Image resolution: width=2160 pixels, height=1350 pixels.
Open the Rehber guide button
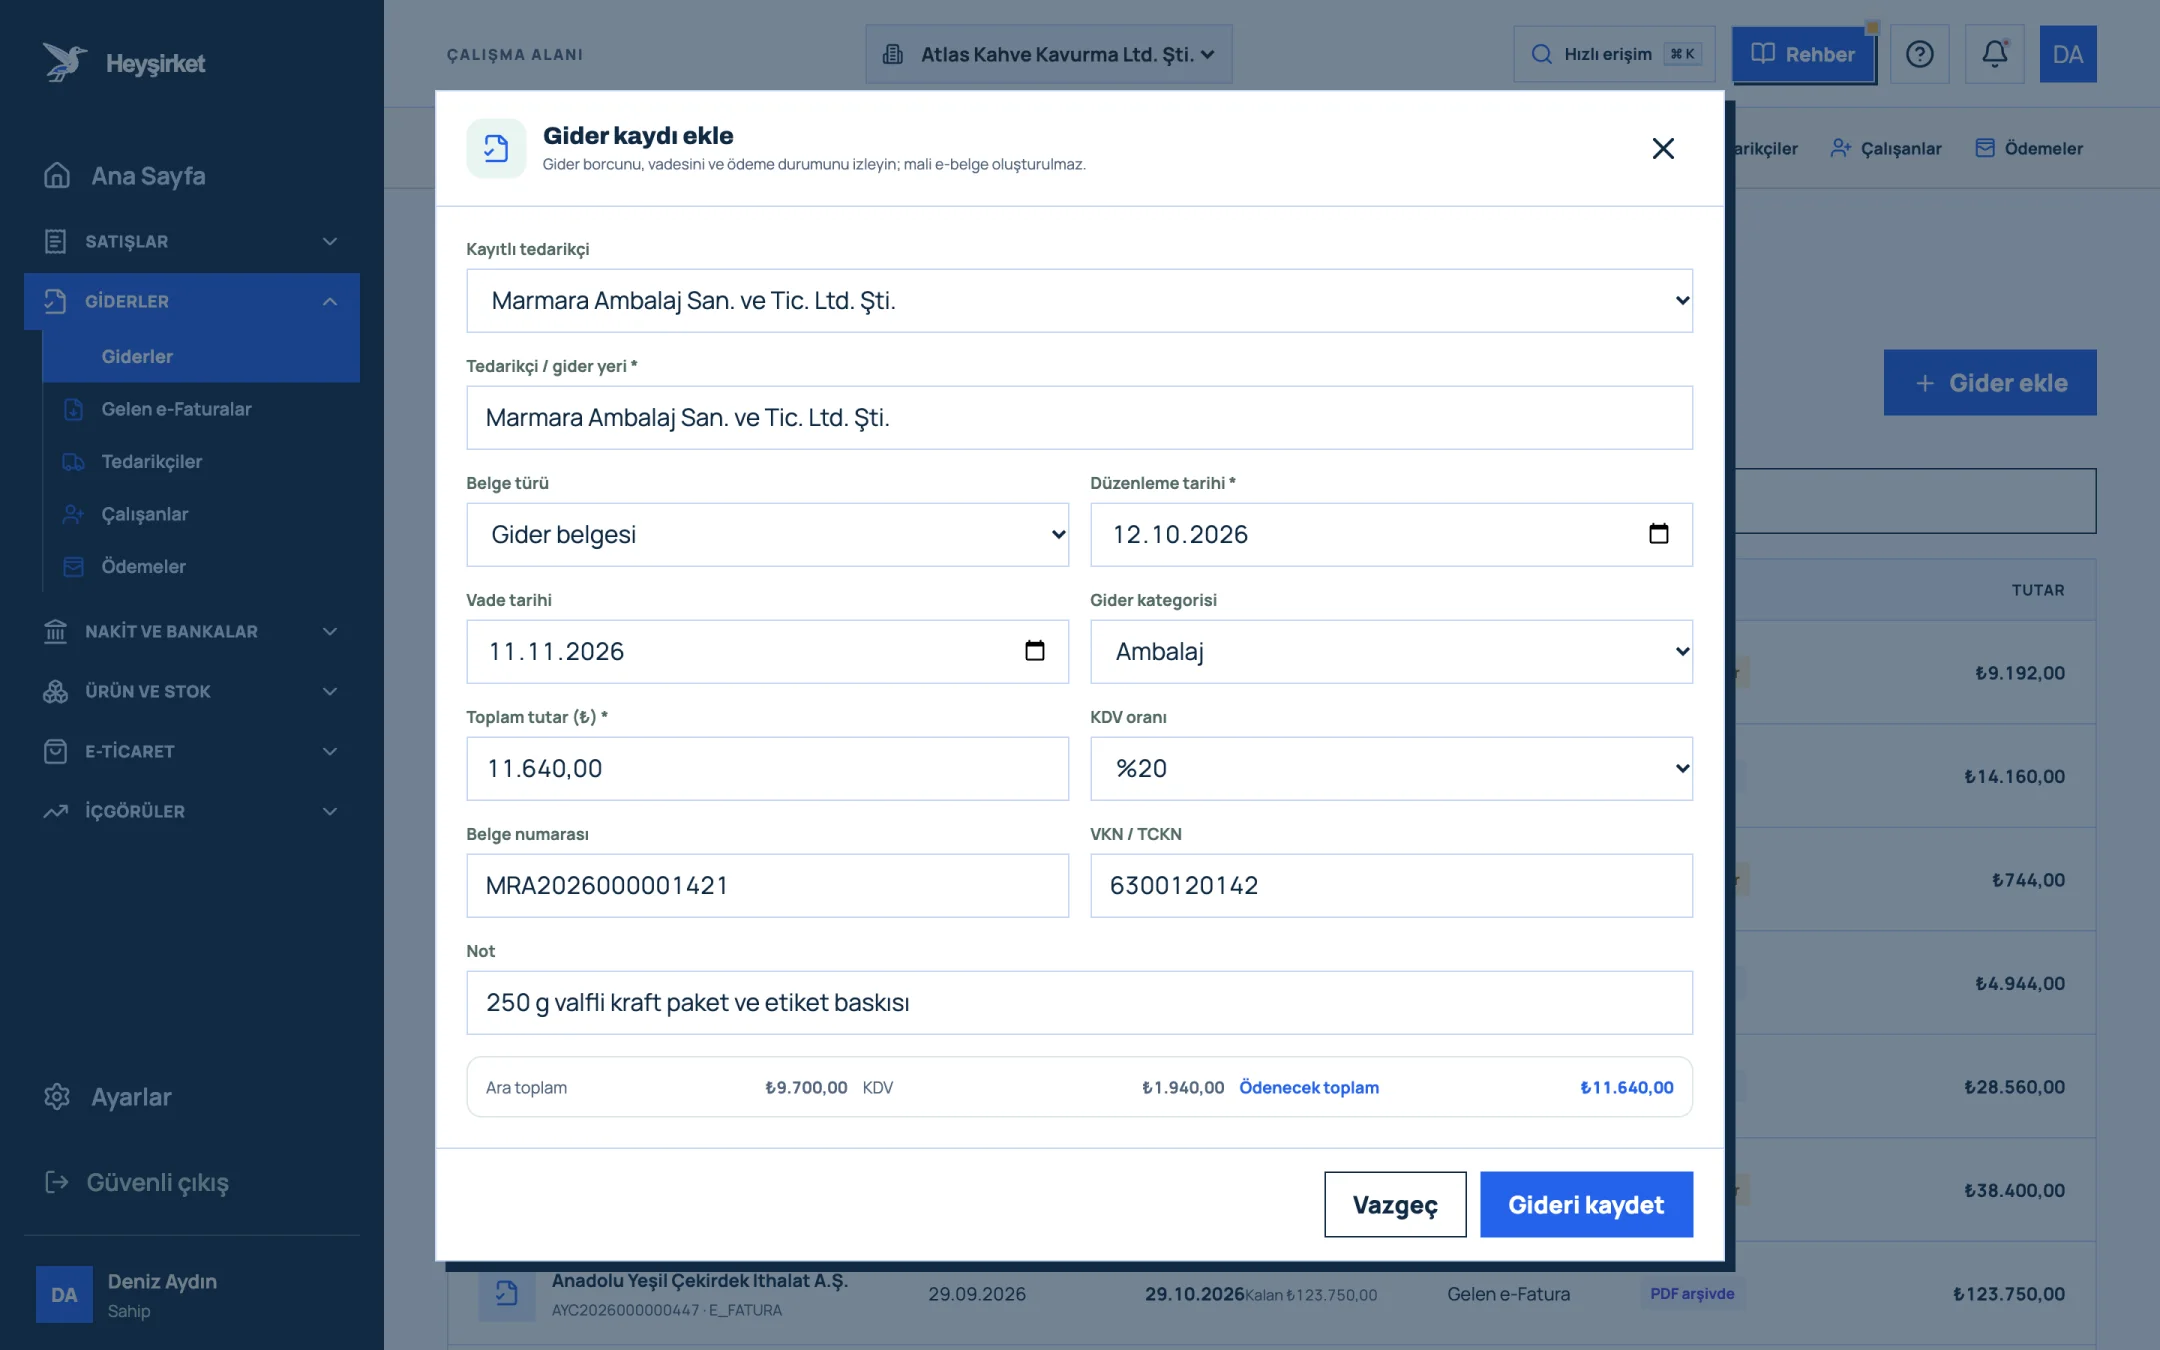1804,54
